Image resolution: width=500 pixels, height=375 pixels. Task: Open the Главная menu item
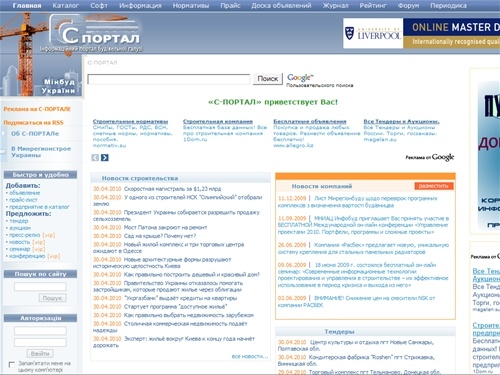(27, 6)
